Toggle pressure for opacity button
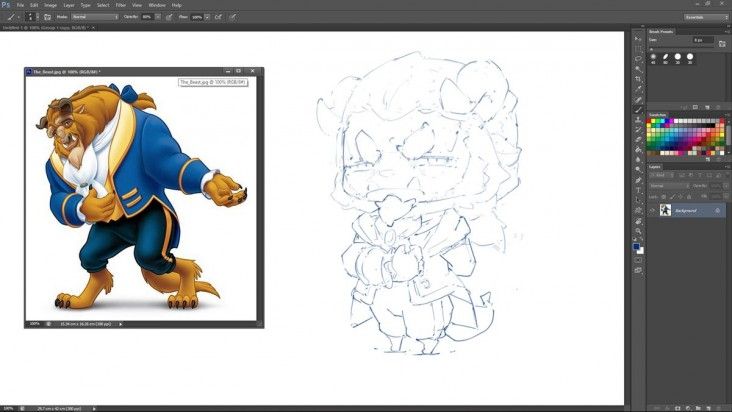 point(169,17)
